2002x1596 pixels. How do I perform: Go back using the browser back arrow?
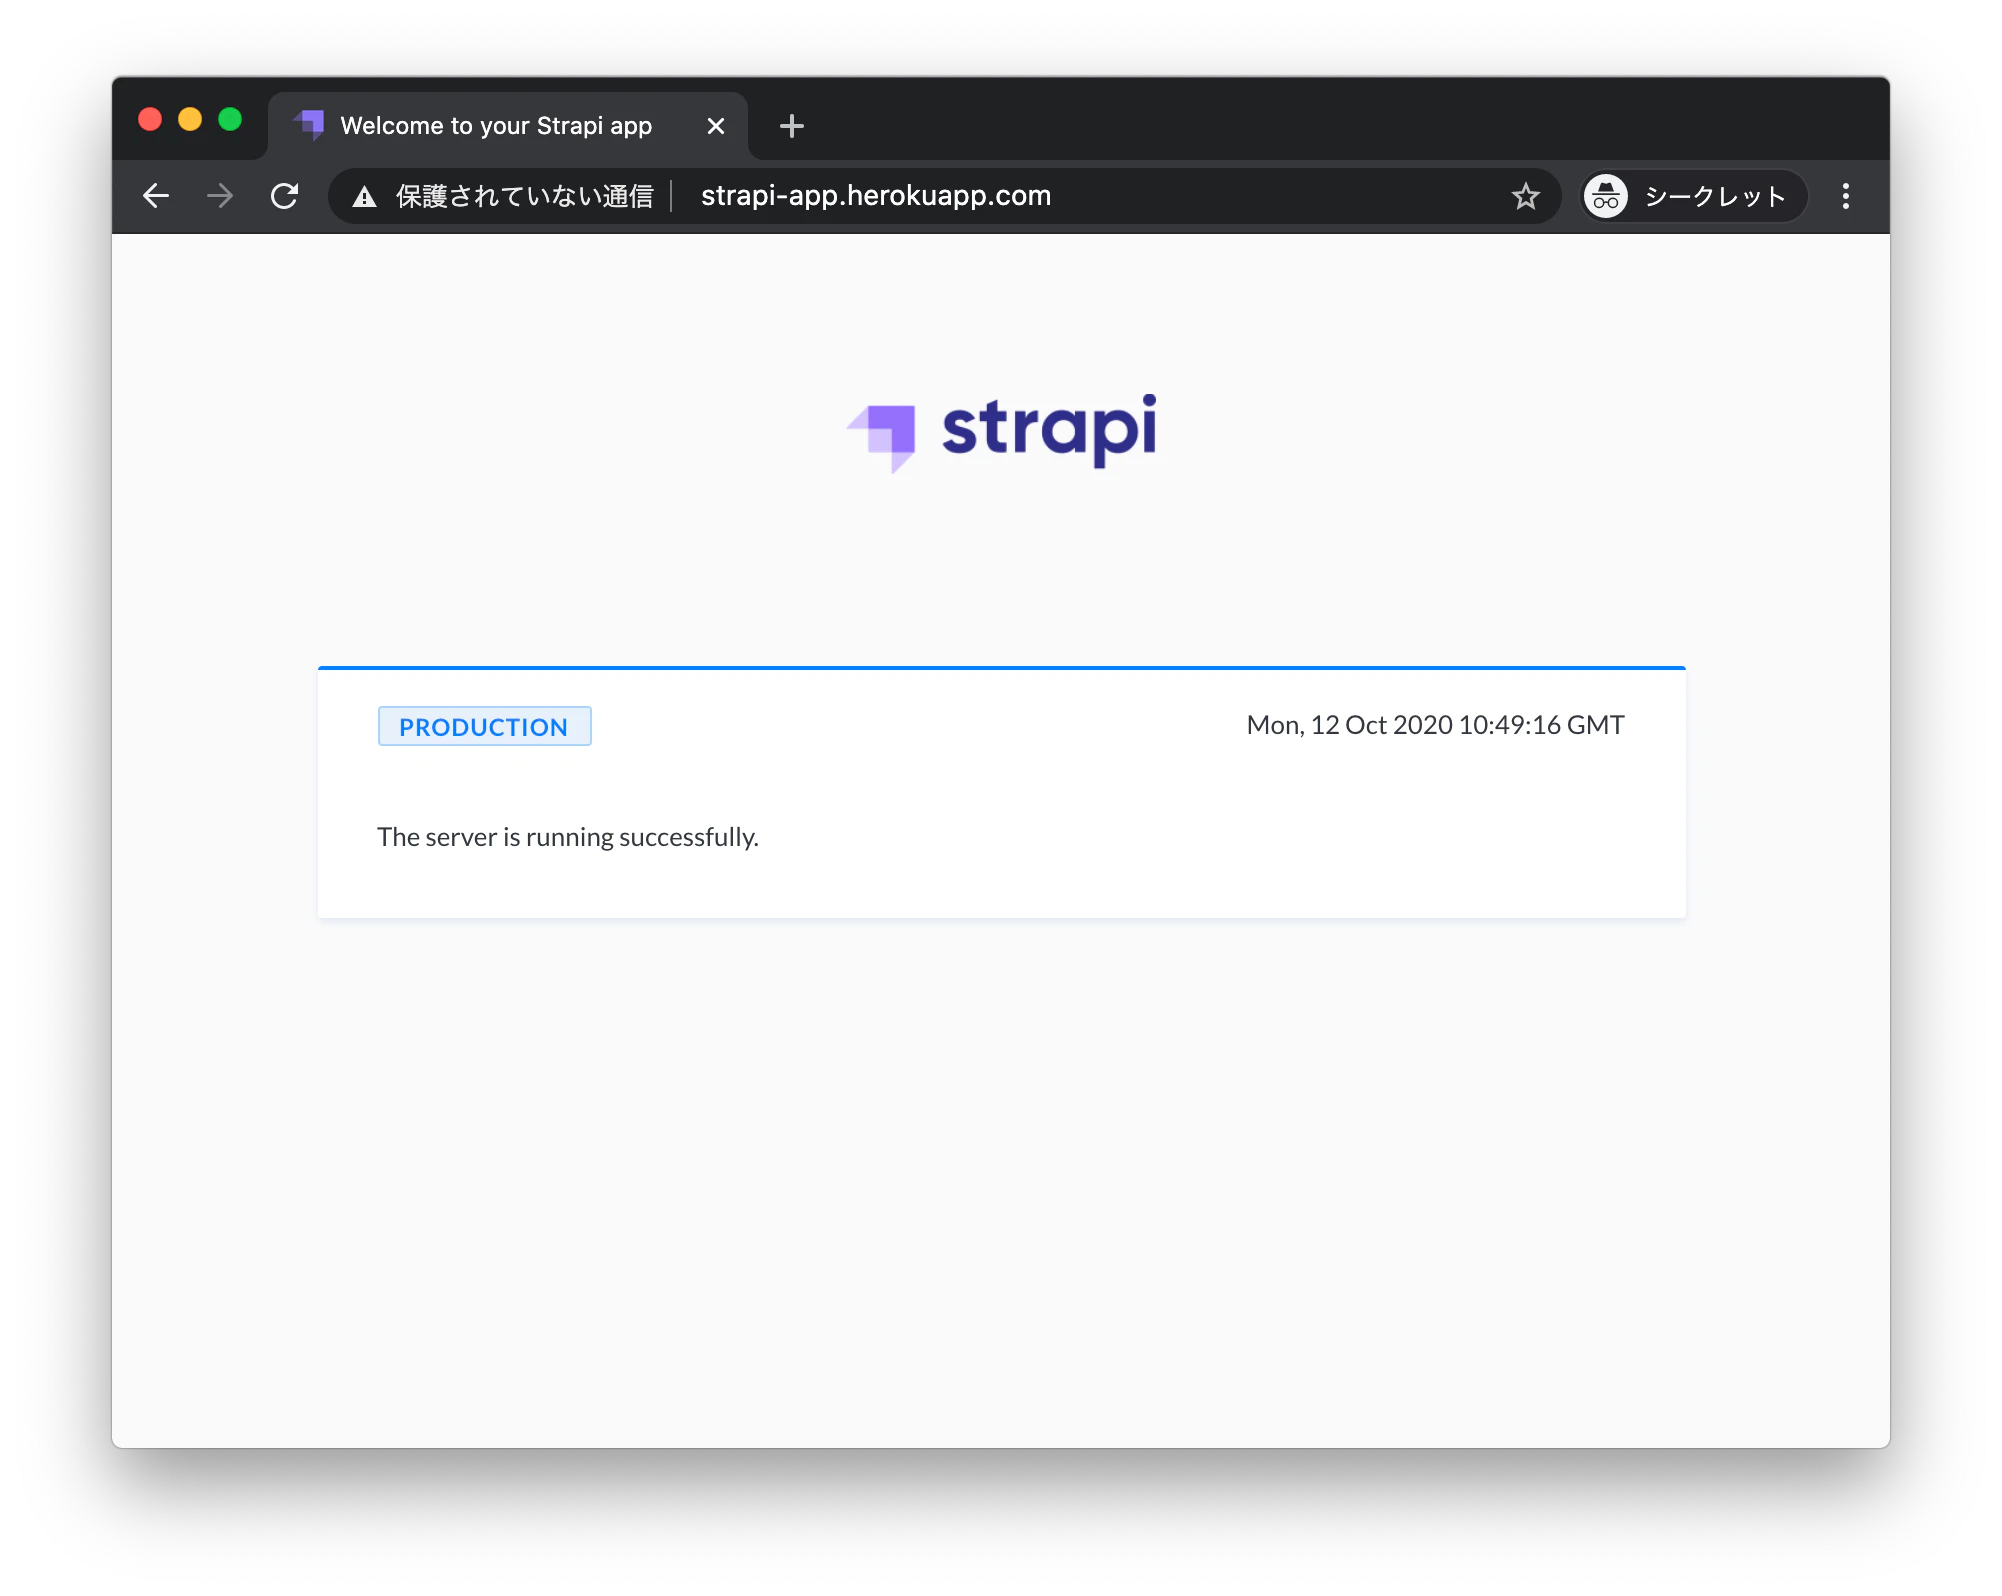156,196
